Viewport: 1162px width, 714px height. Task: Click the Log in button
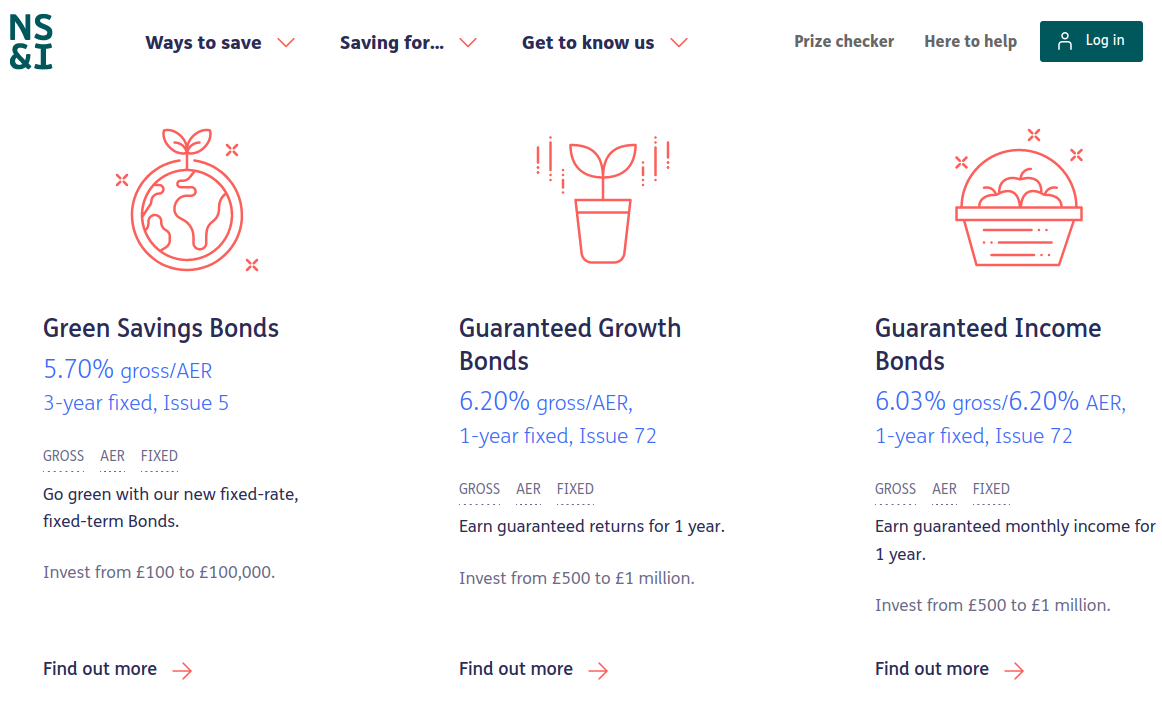point(1091,42)
